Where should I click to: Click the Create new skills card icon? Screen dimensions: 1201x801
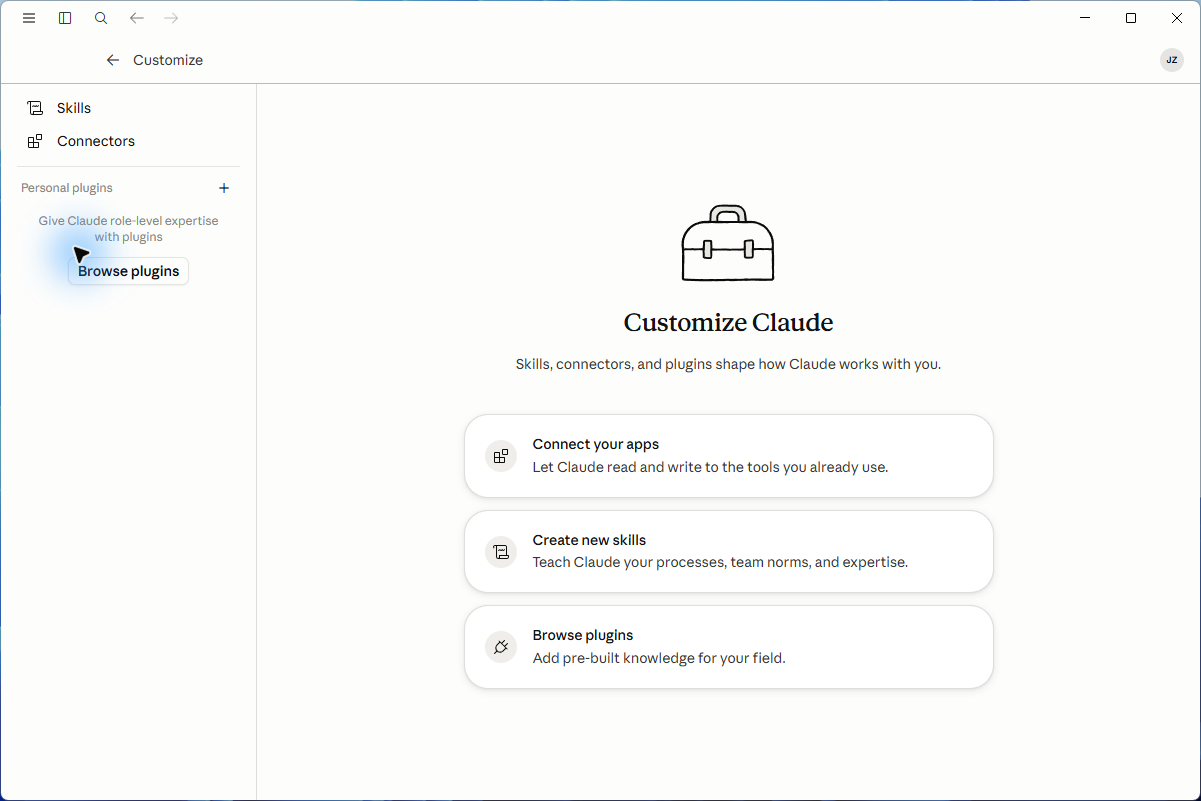(501, 552)
